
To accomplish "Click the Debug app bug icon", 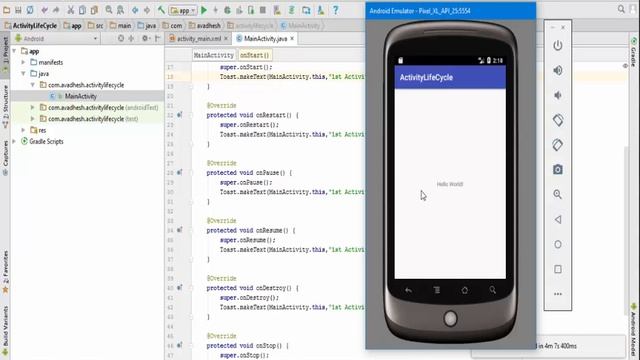I will pyautogui.click(x=227, y=10).
